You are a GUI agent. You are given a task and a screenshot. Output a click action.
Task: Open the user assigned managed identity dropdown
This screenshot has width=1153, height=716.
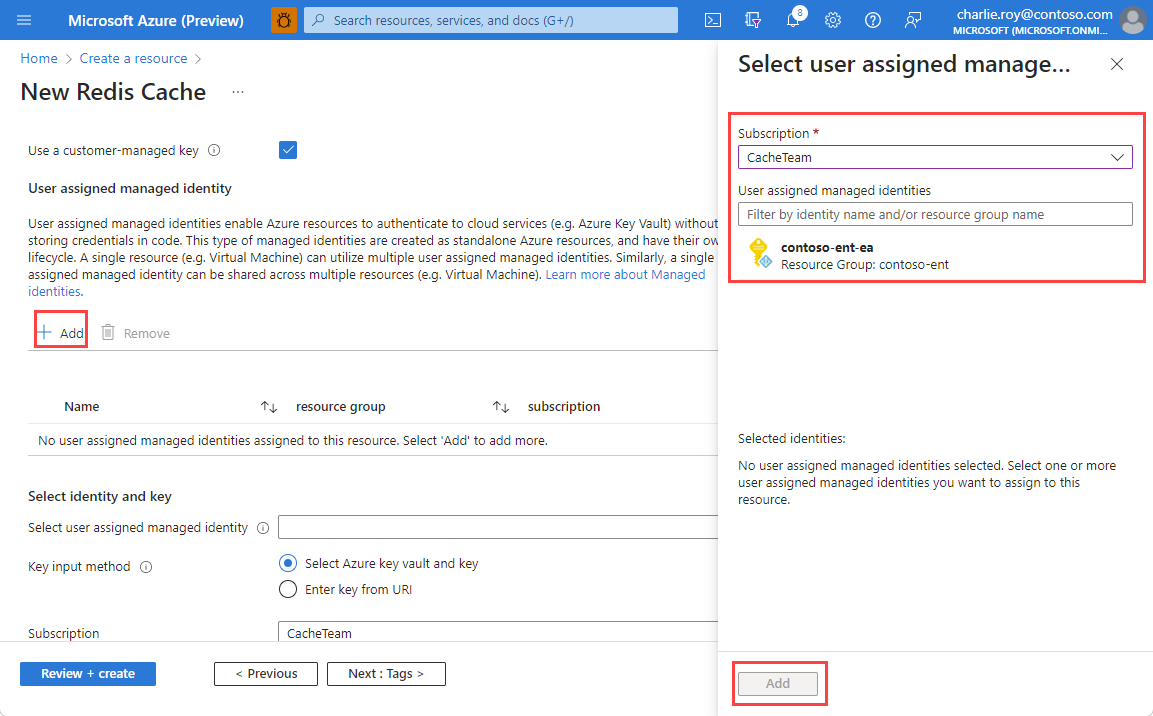pos(497,527)
